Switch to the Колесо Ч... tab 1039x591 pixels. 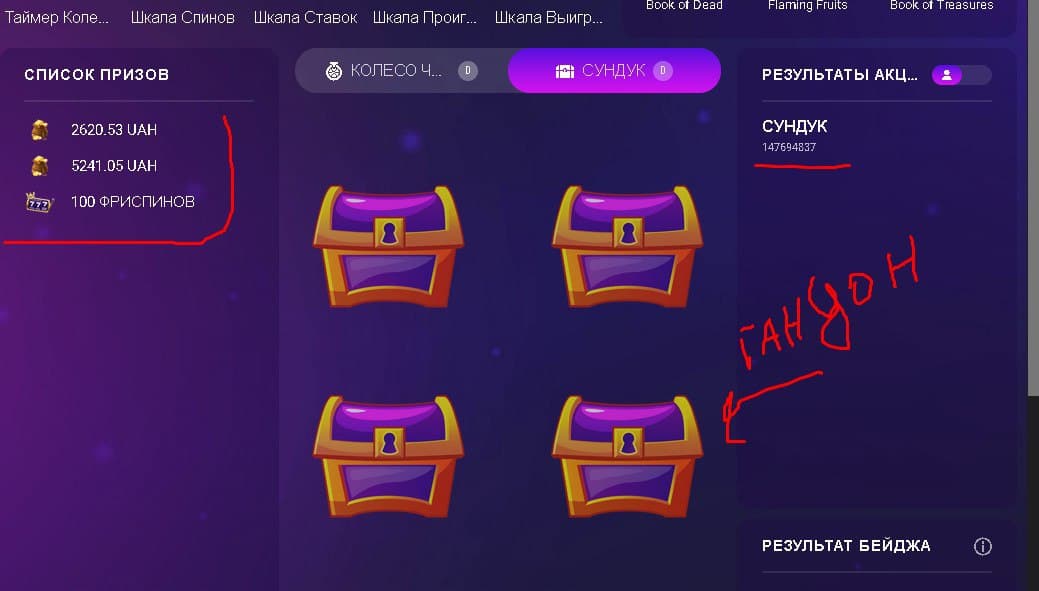[x=402, y=70]
